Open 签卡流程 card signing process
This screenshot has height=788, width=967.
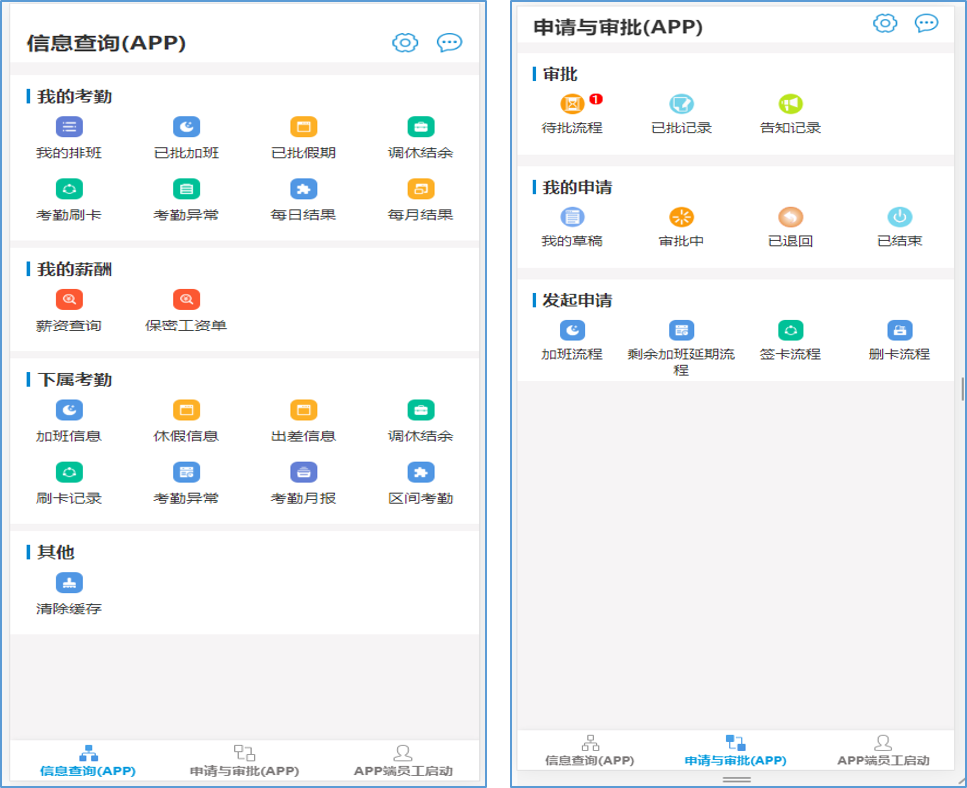click(x=790, y=330)
